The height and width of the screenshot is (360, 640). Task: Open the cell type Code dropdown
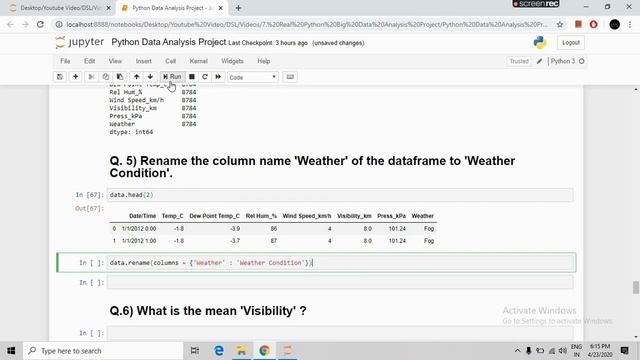tap(253, 77)
